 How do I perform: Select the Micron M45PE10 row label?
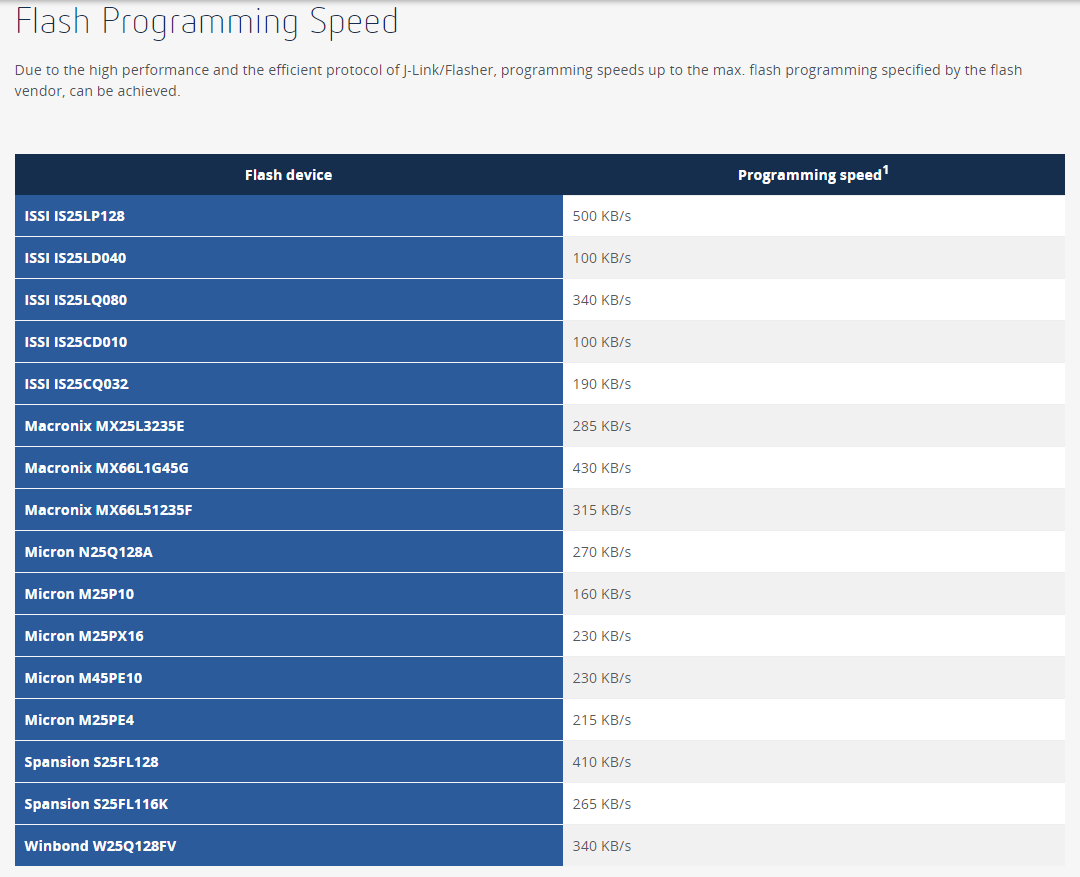coord(83,678)
